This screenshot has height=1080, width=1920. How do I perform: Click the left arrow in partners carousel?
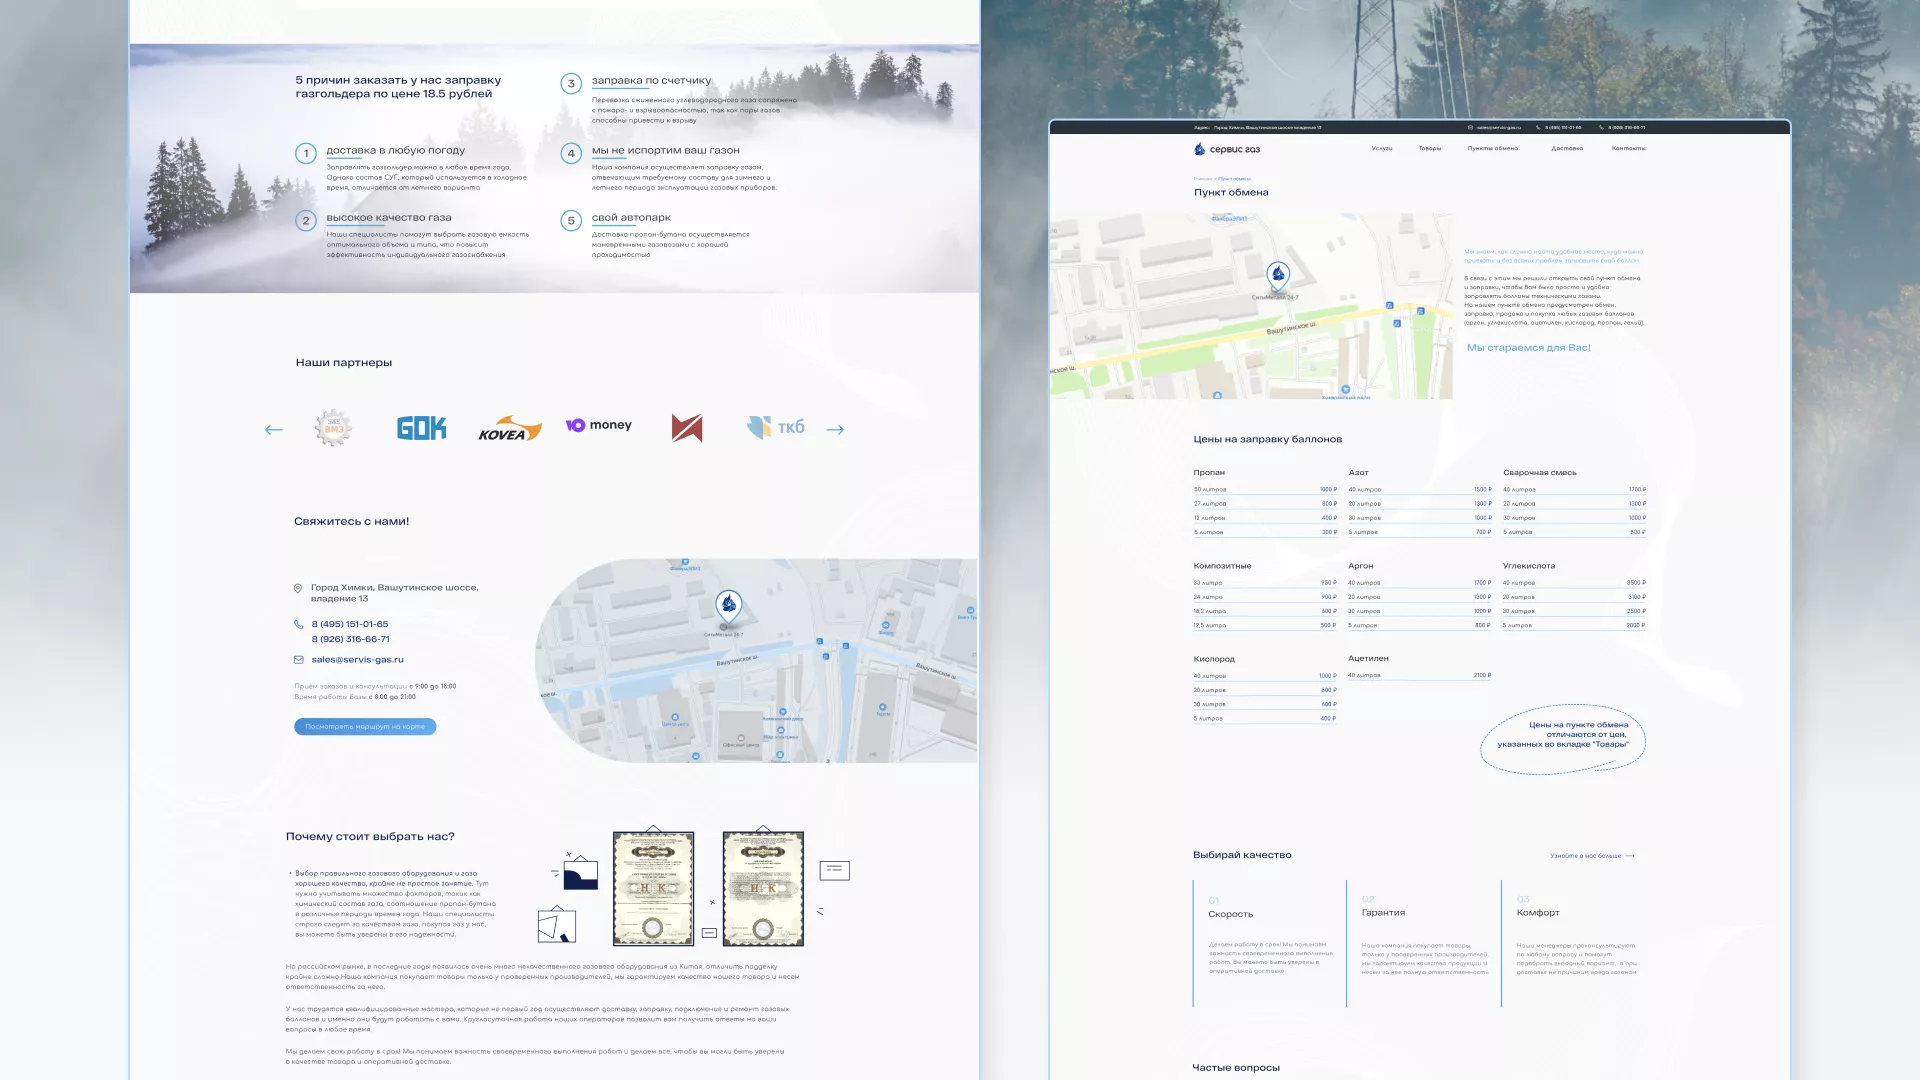273,430
